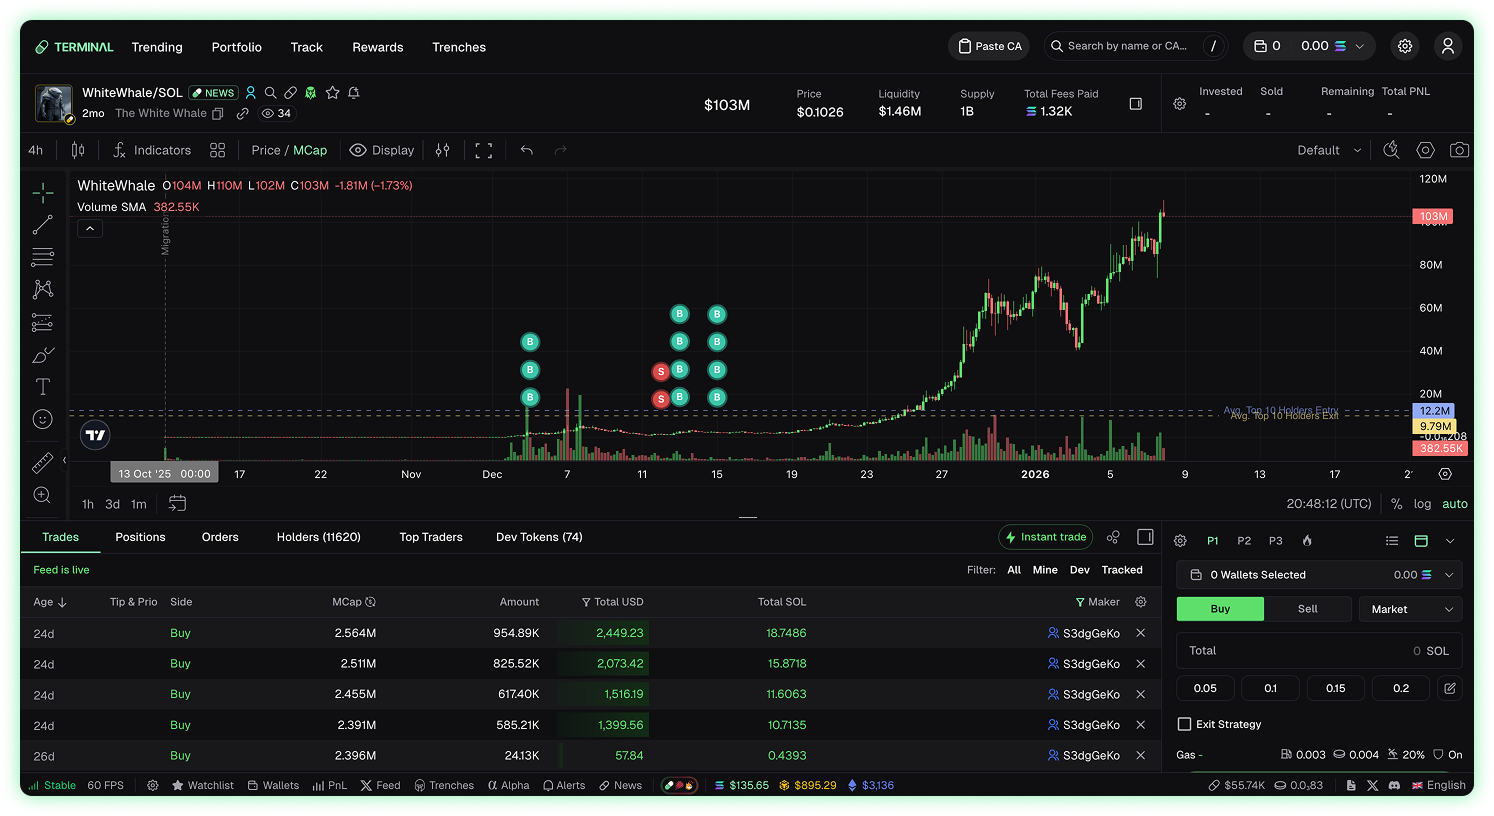This screenshot has height=816, width=1494.
Task: Select the trend line drawing tool
Action: pos(43,225)
